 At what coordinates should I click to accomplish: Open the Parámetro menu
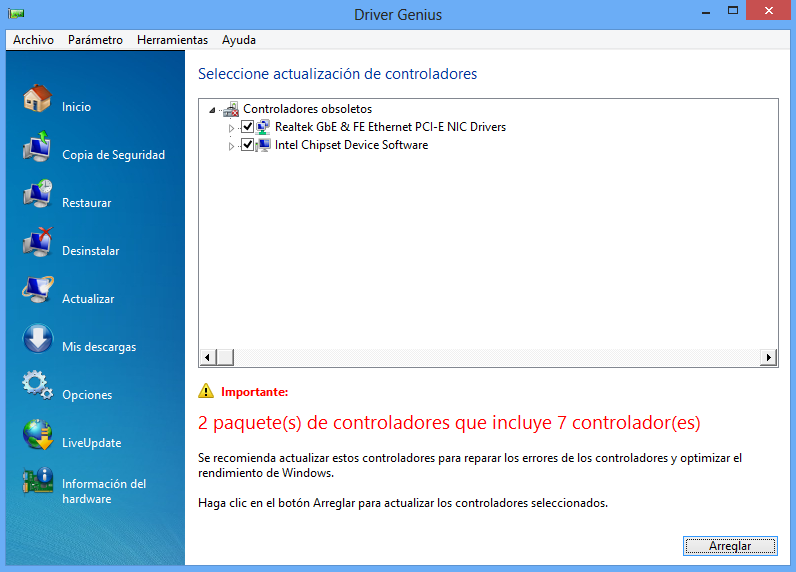(x=95, y=40)
